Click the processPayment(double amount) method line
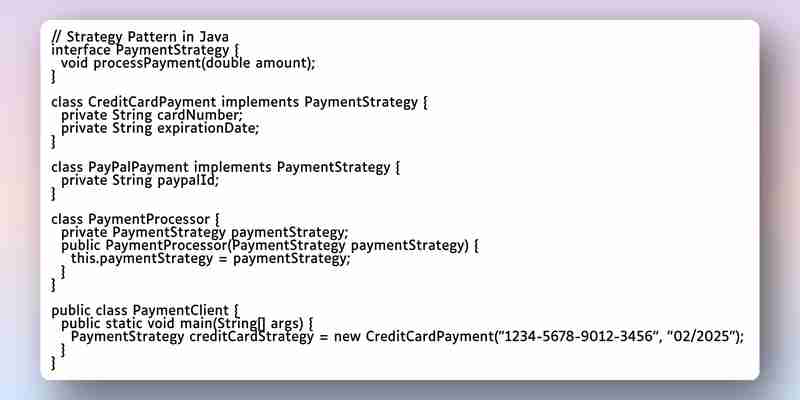Viewport: 800px width, 400px height. point(188,63)
